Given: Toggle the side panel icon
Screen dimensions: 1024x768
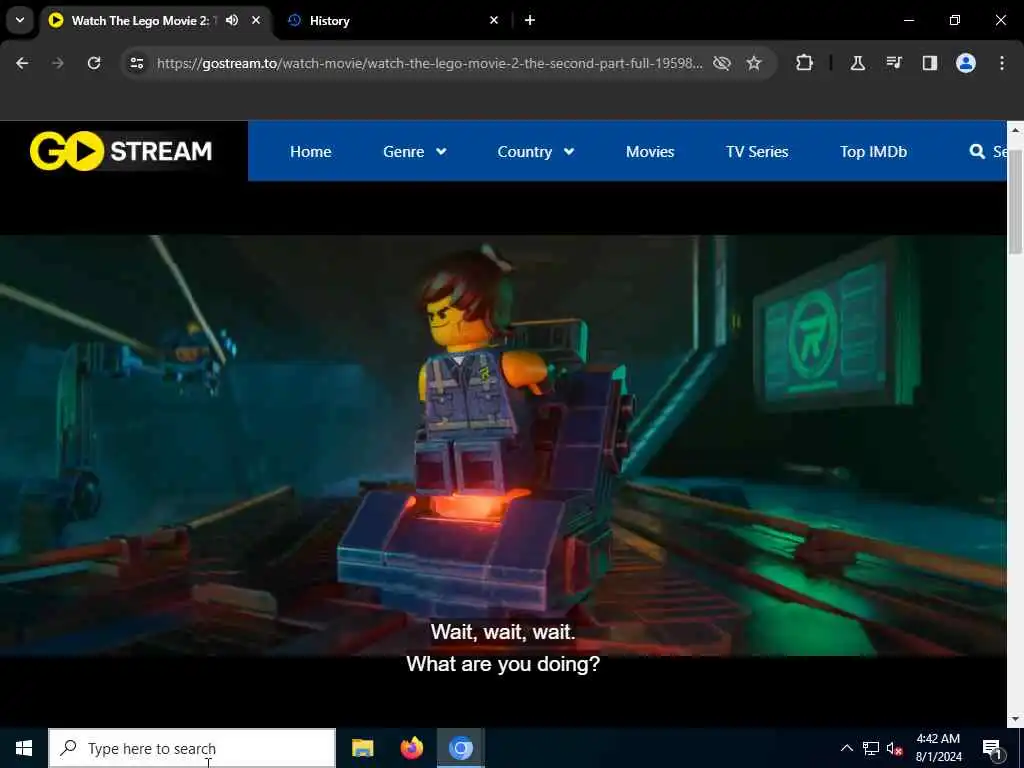Looking at the screenshot, I should [929, 63].
